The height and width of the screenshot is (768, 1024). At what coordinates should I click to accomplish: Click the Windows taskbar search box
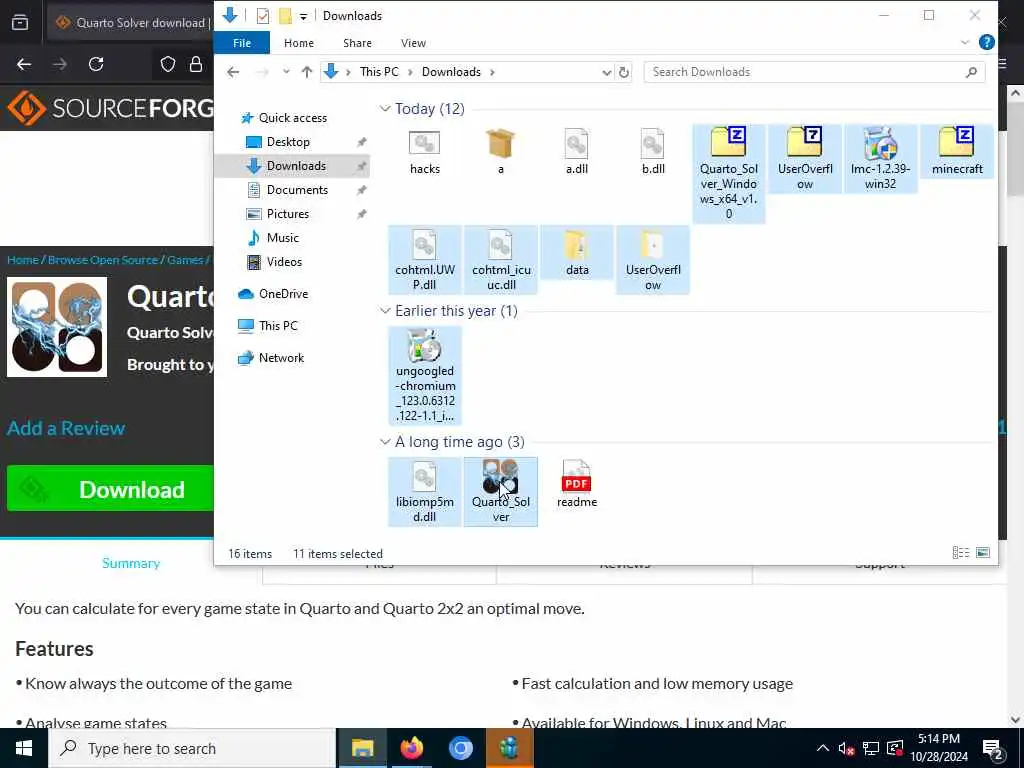192,748
